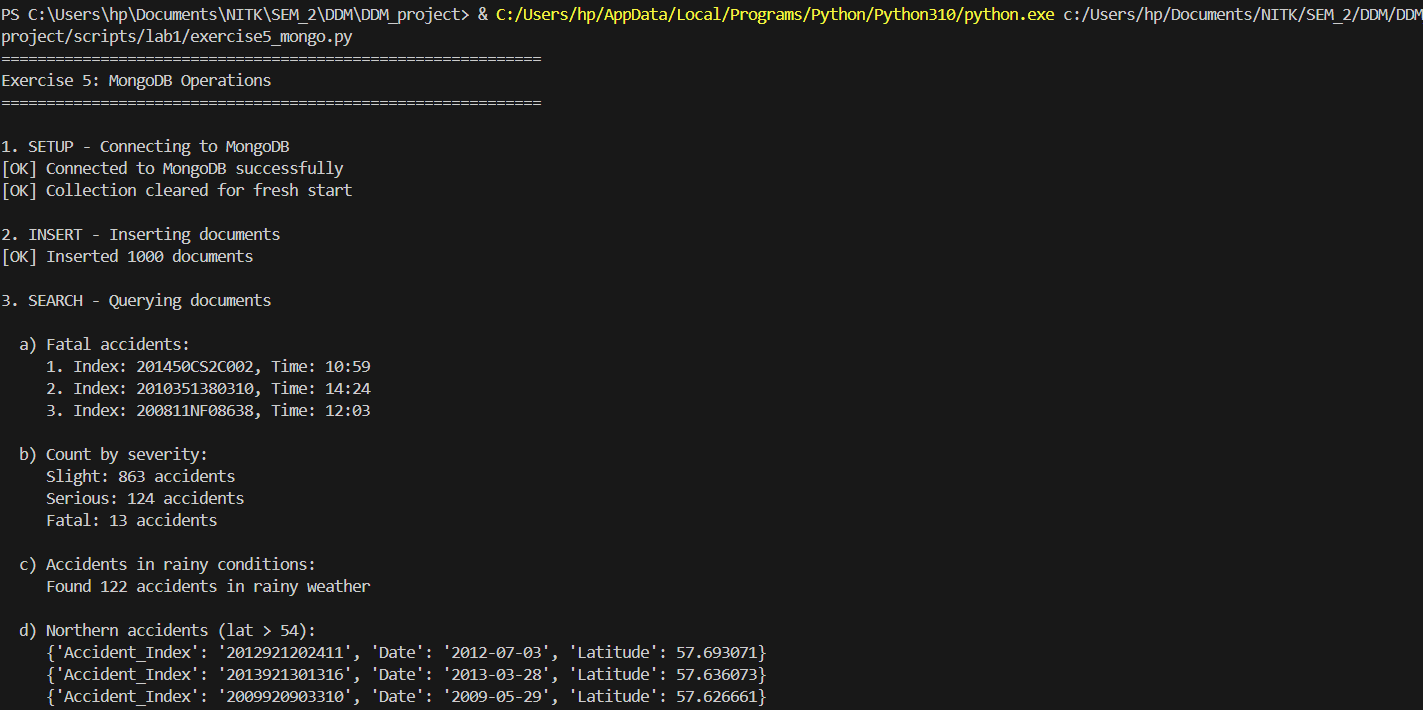Click the "Inserted 1000 documents" output line
The width and height of the screenshot is (1423, 710).
[149, 257]
